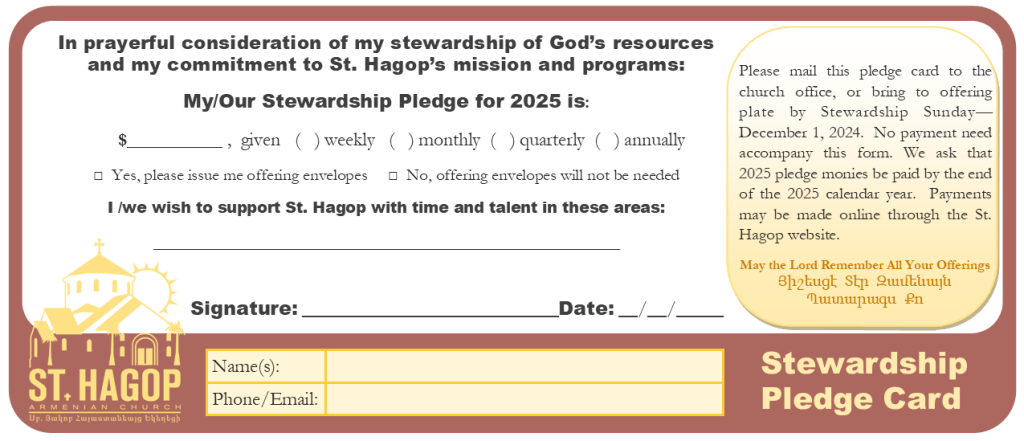The height and width of the screenshot is (441, 1024).
Task: Click the Phone/Email label cell
Action: click(265, 399)
